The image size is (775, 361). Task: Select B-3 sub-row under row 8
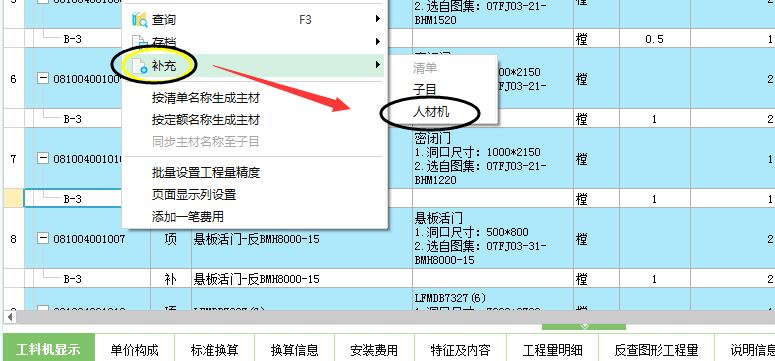[73, 279]
